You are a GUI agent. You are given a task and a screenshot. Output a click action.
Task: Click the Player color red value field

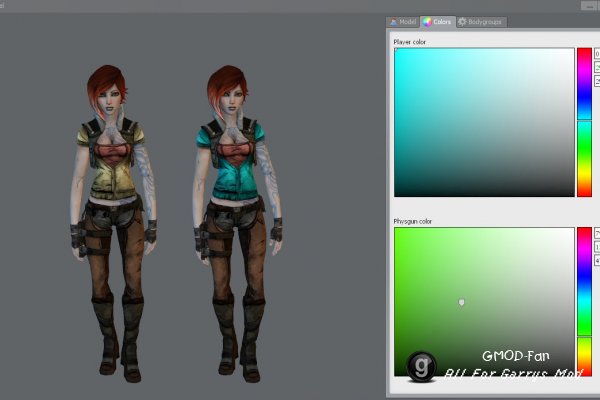[x=597, y=54]
